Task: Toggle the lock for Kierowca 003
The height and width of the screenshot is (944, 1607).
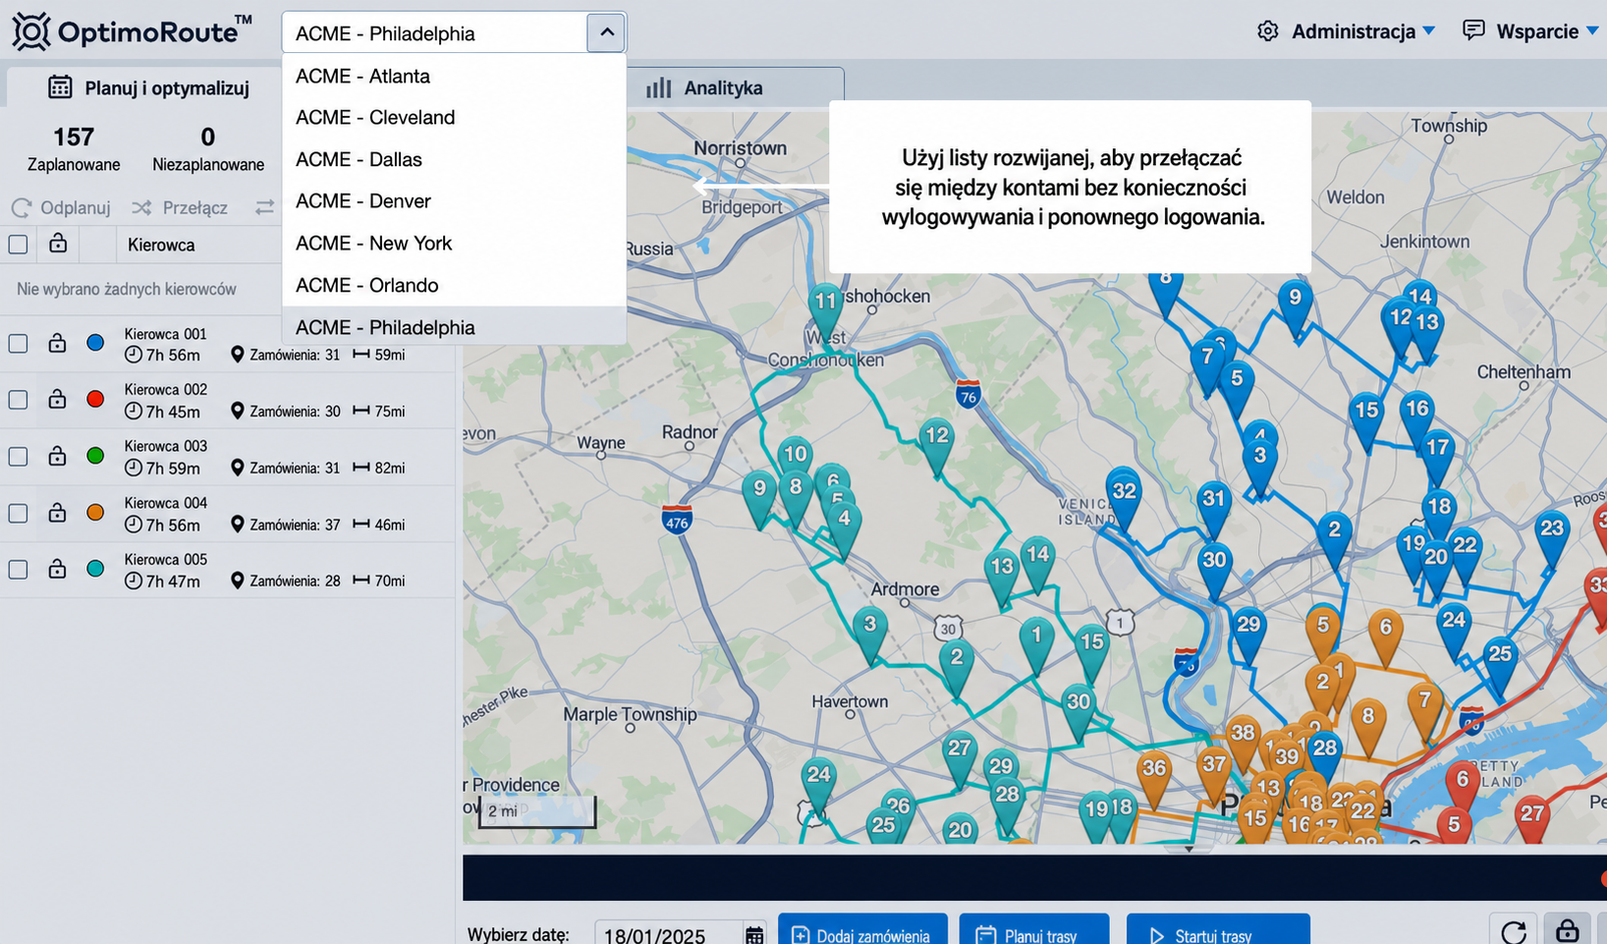Action: 57,456
